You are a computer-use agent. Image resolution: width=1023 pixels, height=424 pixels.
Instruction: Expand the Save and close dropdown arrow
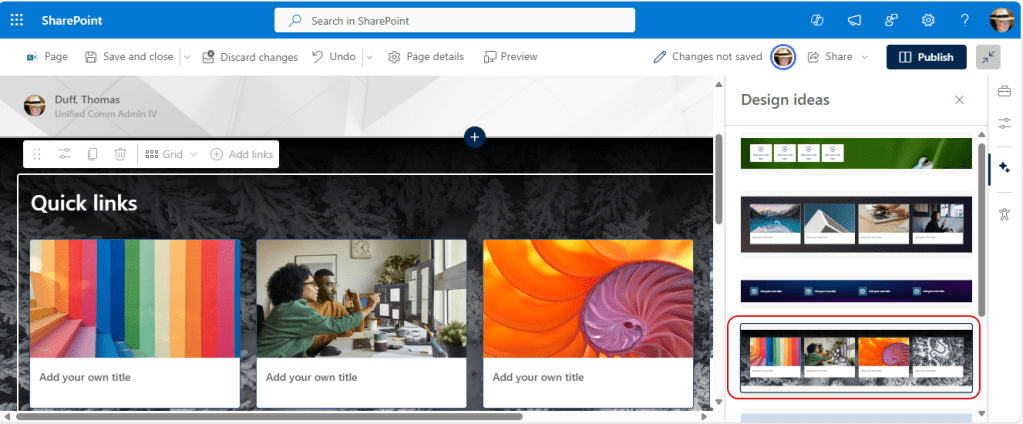click(x=187, y=57)
